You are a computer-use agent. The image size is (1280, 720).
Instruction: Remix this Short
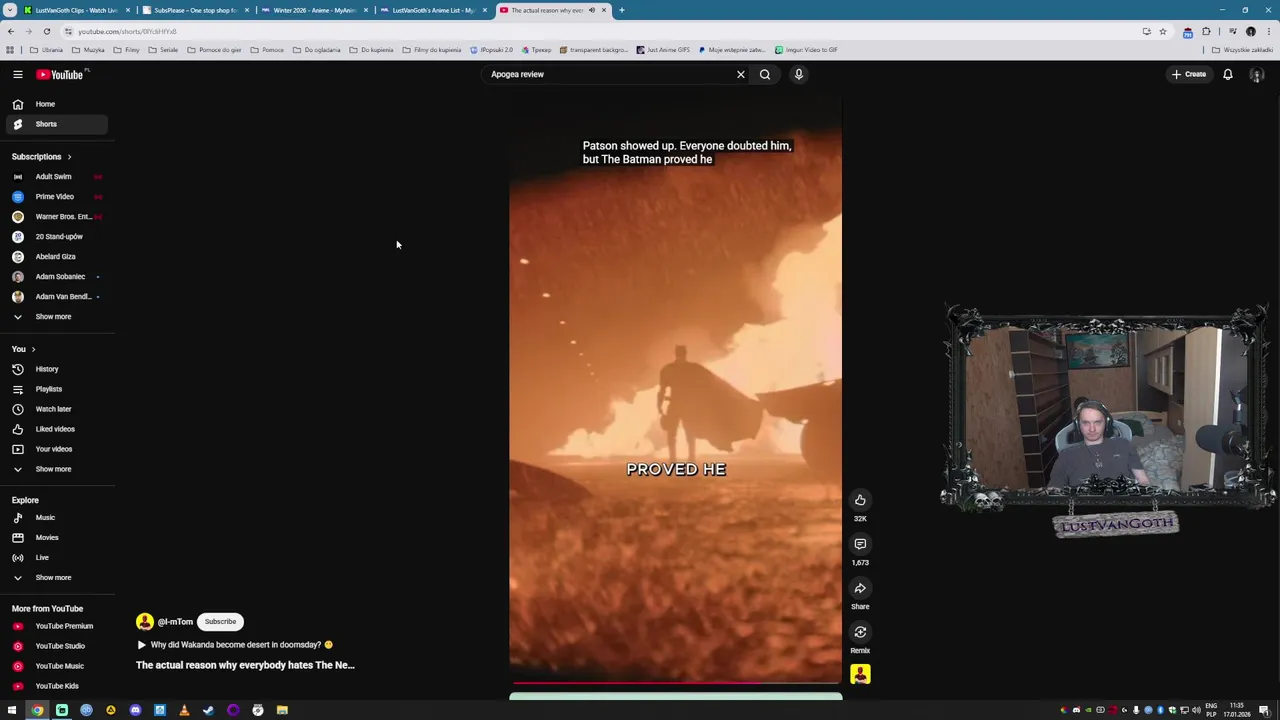pyautogui.click(x=860, y=632)
